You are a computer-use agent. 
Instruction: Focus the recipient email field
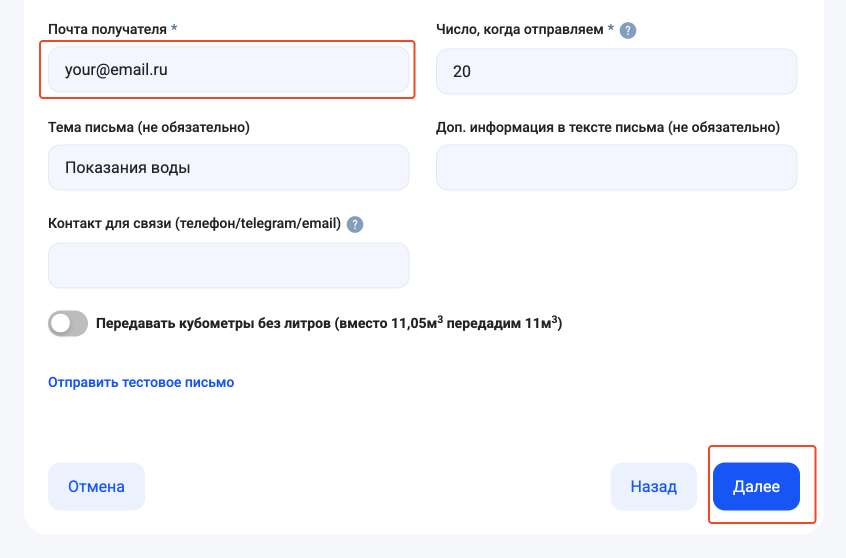[x=228, y=71]
